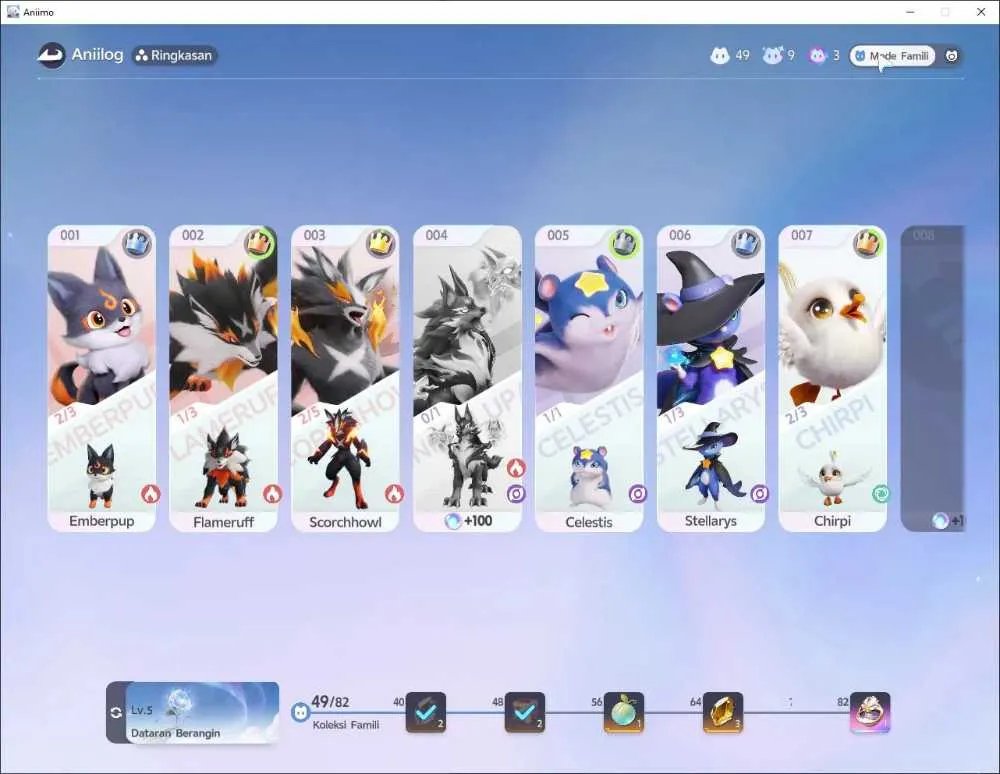This screenshot has width=1000, height=774.
Task: Click the blue Aniimo counter icon showing 9
Action: (772, 55)
